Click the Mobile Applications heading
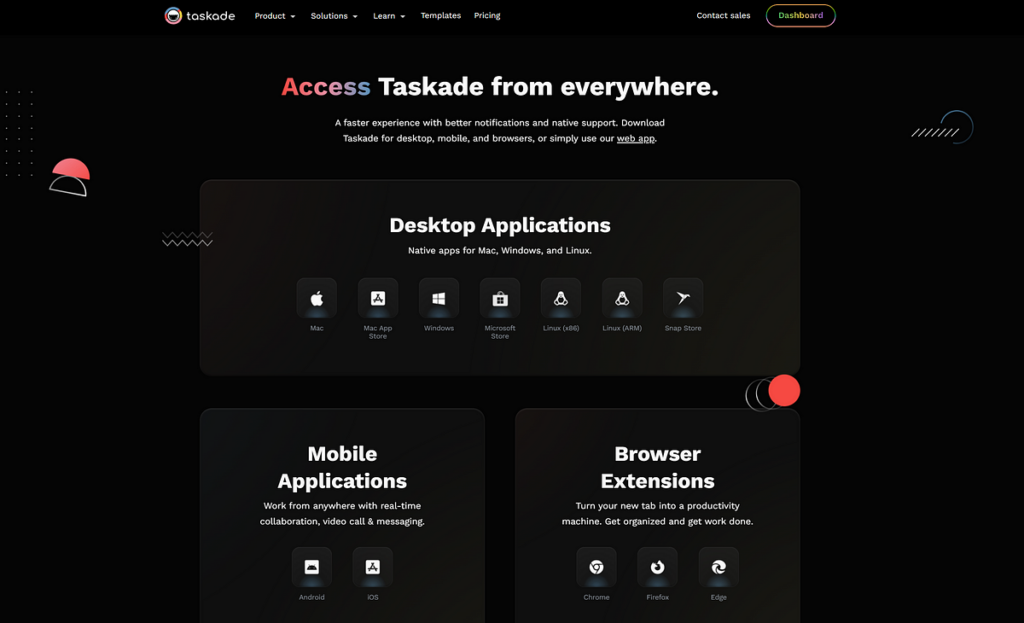1024x623 pixels. [342, 467]
